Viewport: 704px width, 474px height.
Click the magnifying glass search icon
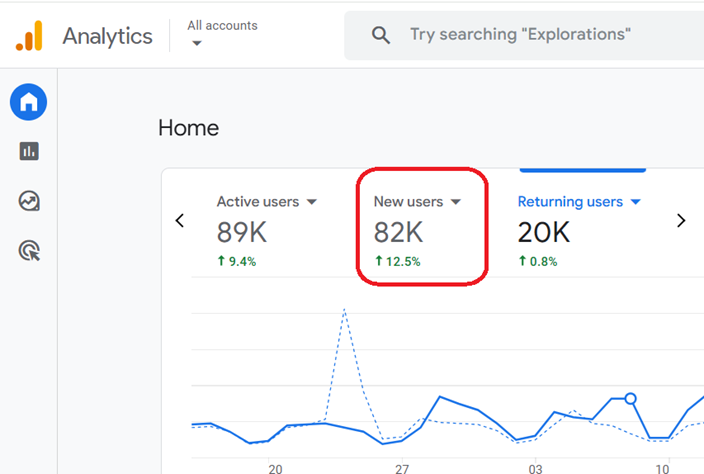pos(381,35)
